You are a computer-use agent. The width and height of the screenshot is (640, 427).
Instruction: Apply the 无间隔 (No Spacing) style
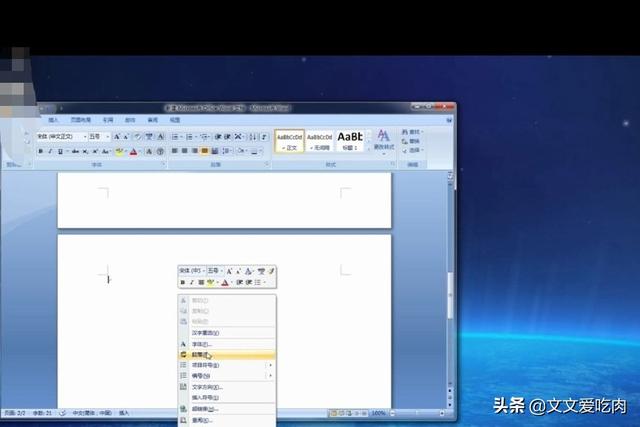319,141
